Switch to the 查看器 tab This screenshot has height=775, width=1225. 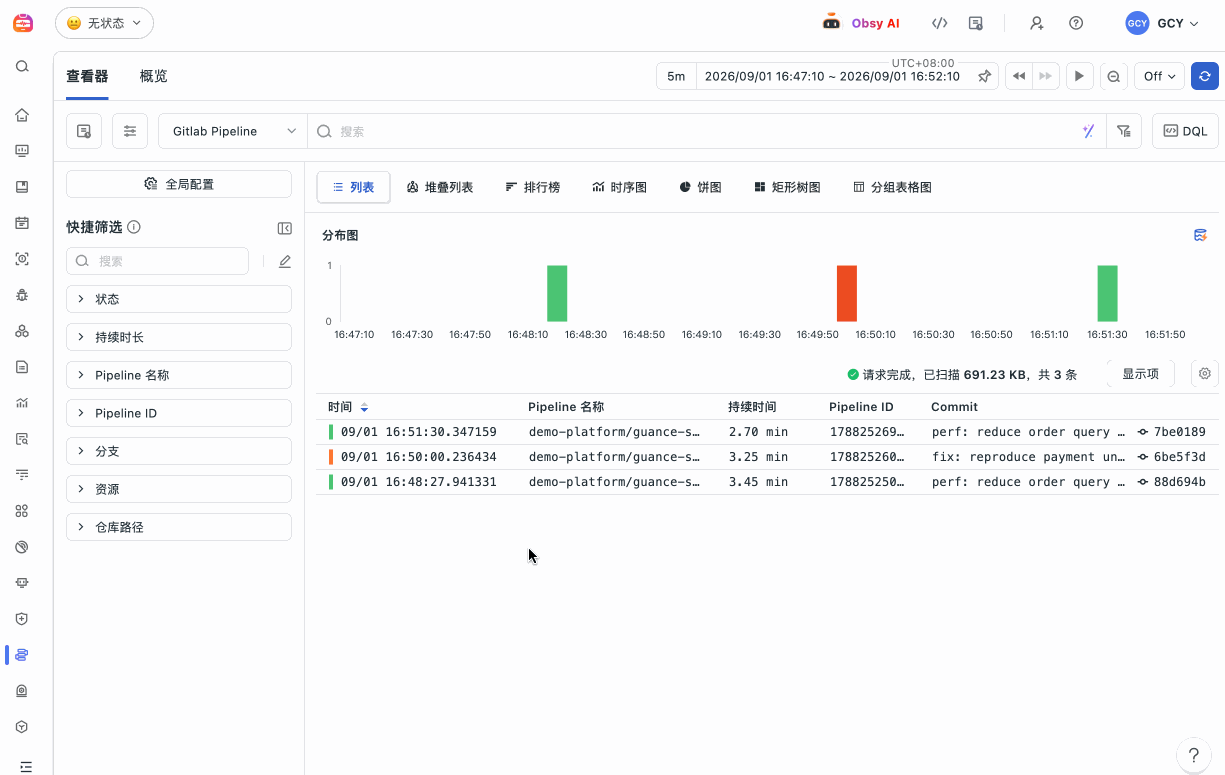(87, 76)
